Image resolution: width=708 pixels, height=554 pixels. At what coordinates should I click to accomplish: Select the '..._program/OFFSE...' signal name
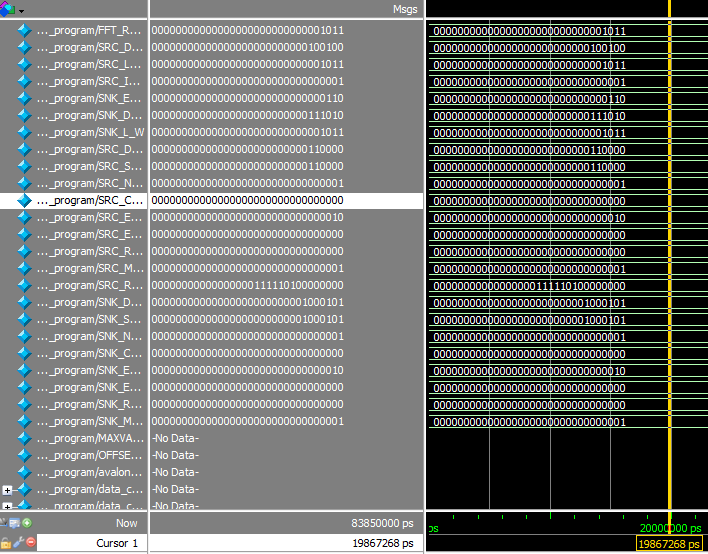[x=89, y=455]
